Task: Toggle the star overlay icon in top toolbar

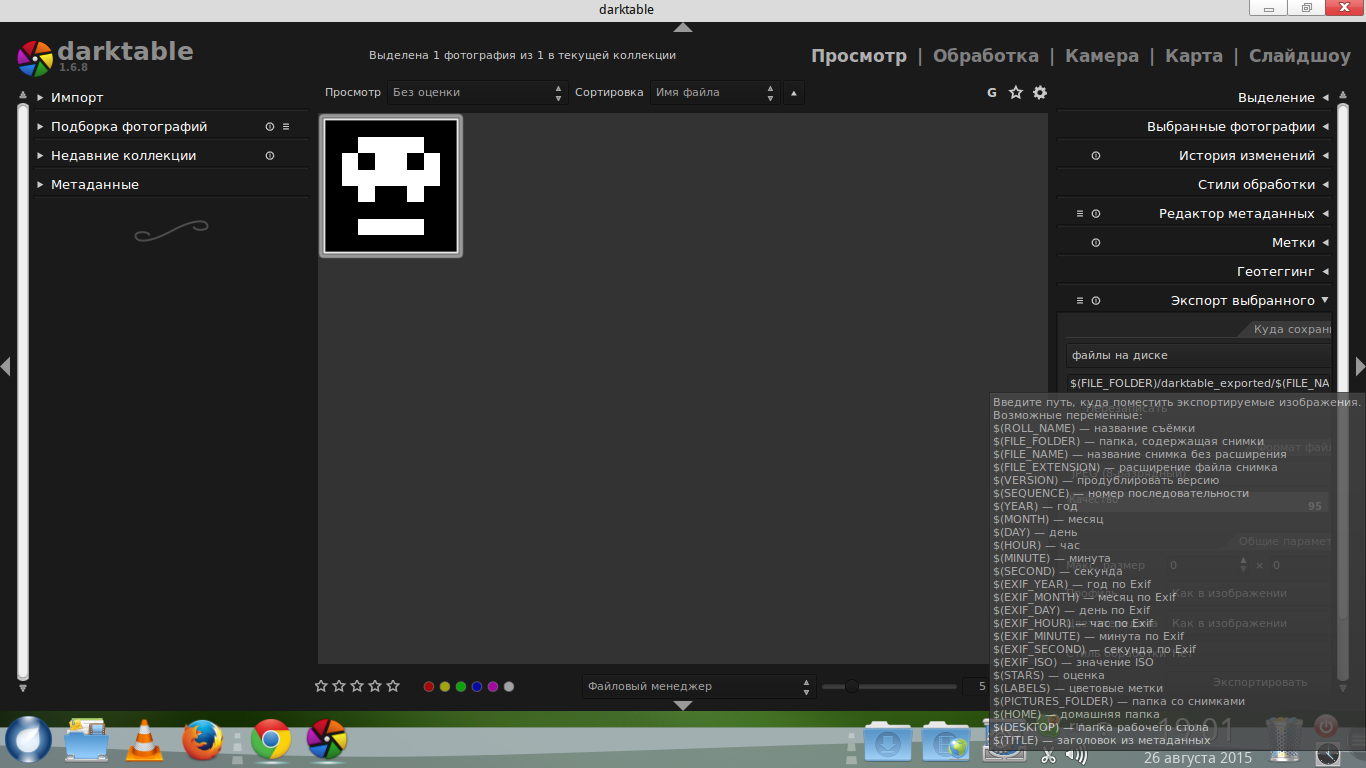Action: (1016, 92)
